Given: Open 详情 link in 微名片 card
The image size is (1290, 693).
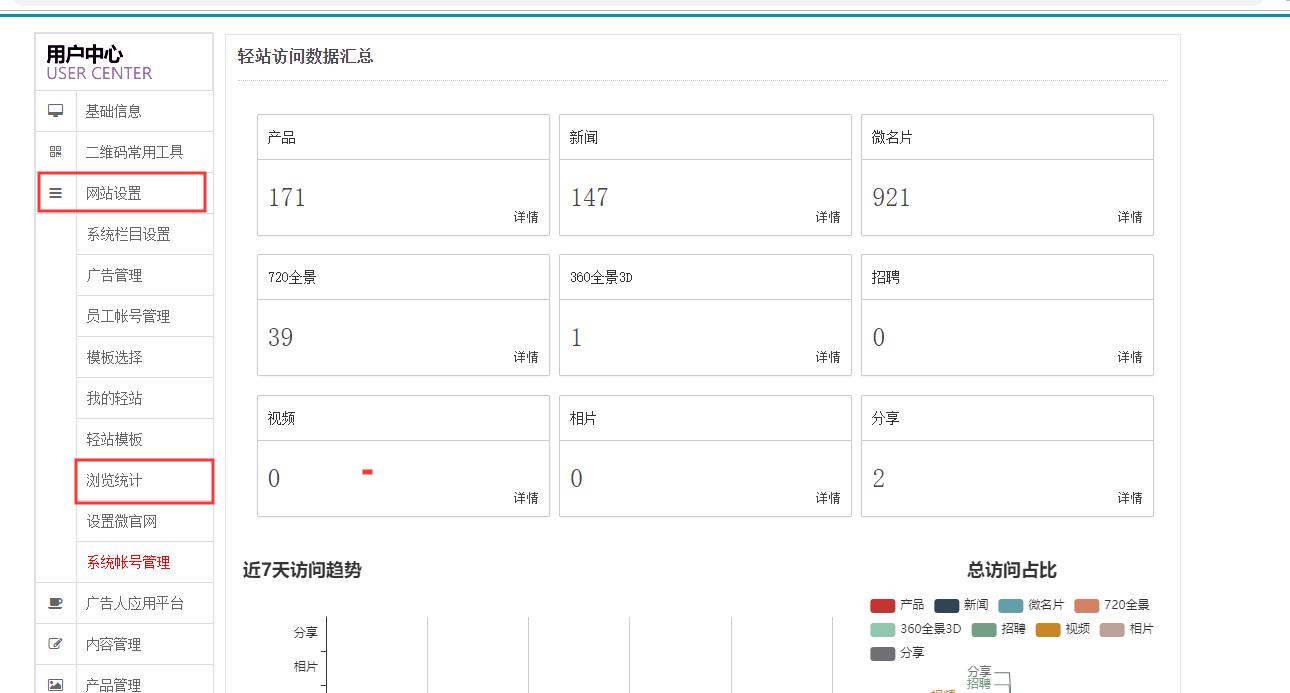Looking at the screenshot, I should [1130, 217].
